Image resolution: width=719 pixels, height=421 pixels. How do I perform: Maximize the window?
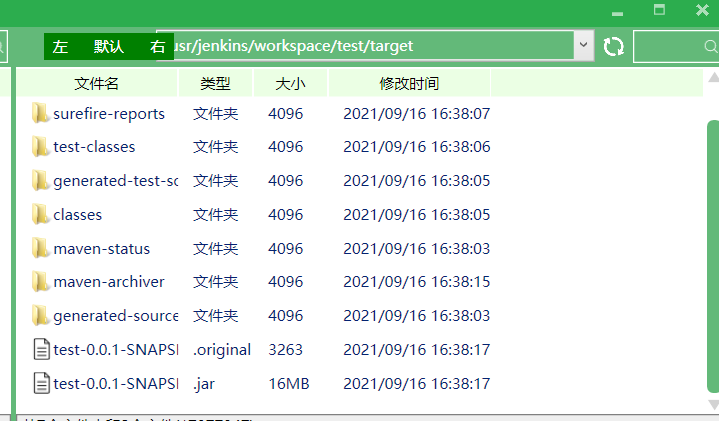[659, 10]
